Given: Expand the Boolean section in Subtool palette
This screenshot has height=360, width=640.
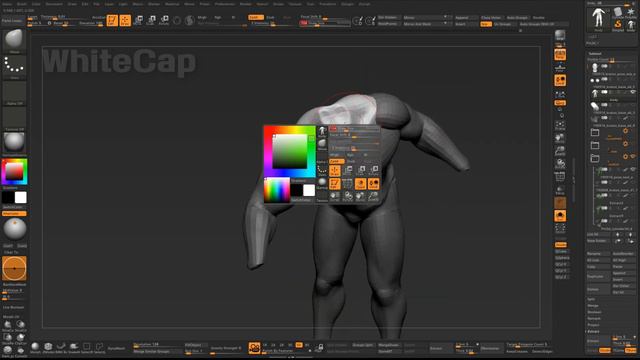Looking at the screenshot, I should coord(594,312).
